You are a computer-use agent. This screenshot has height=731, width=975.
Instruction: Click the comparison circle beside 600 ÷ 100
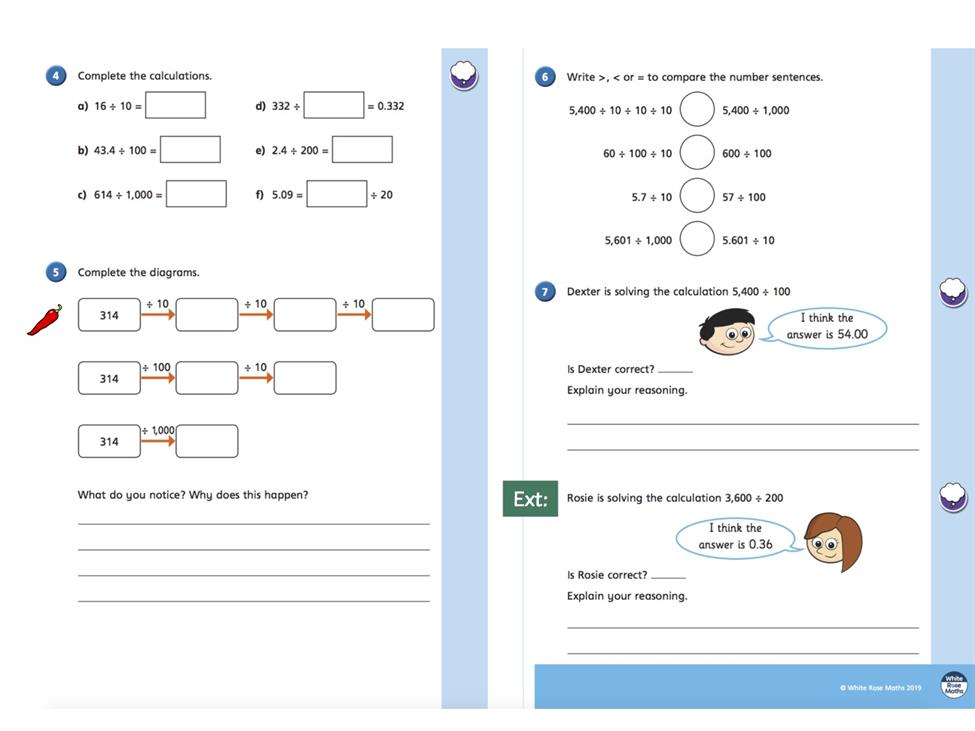(x=696, y=152)
